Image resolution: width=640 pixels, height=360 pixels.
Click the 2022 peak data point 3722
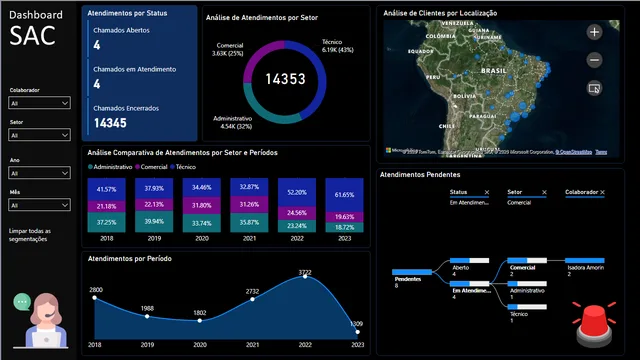(x=305, y=277)
